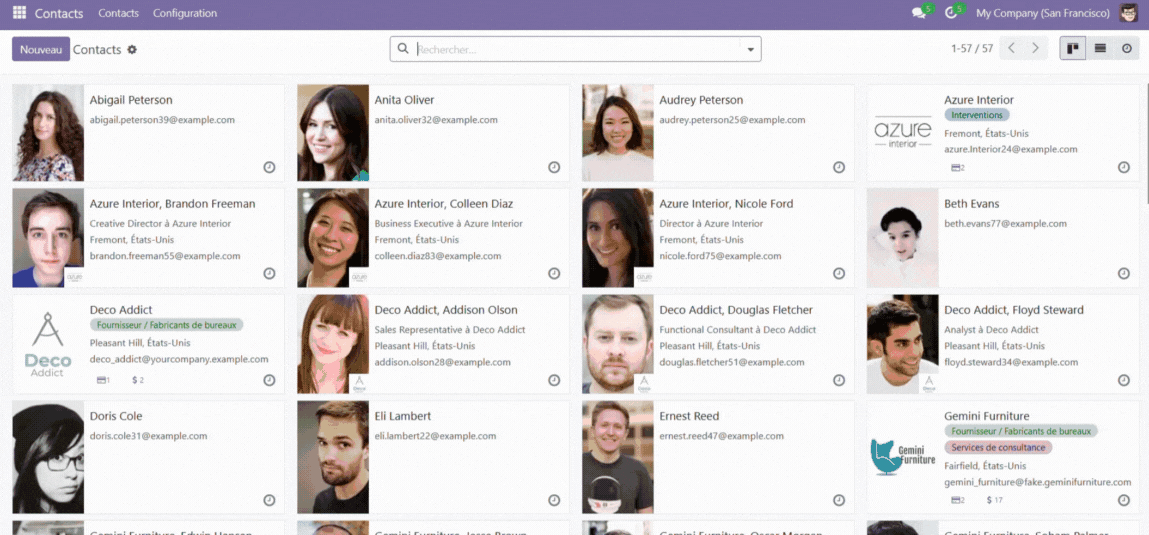The width and height of the screenshot is (1149, 535).
Task: Click the Beth Evans name
Action: pyautogui.click(x=972, y=204)
